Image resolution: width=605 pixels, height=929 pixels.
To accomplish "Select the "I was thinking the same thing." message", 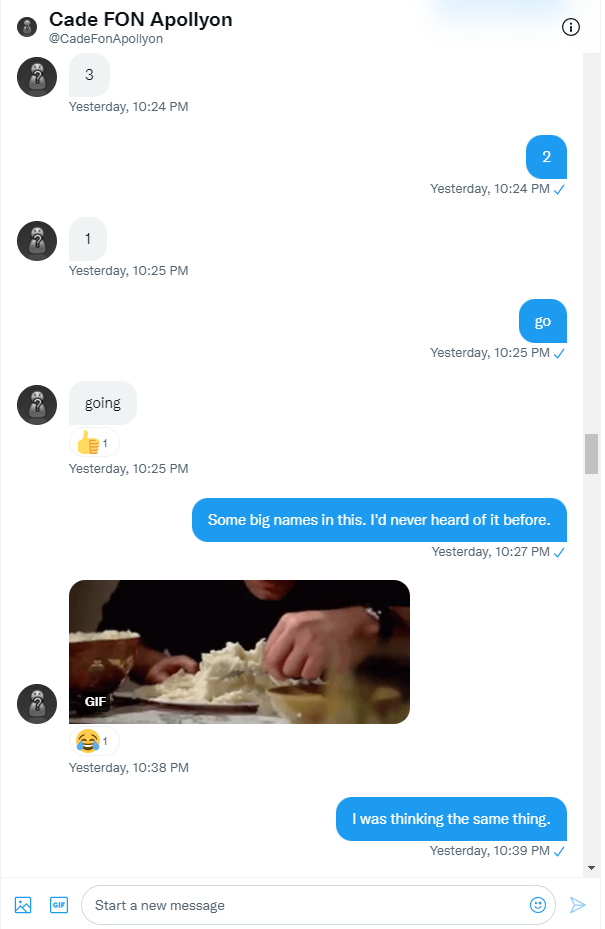I will (x=451, y=819).
